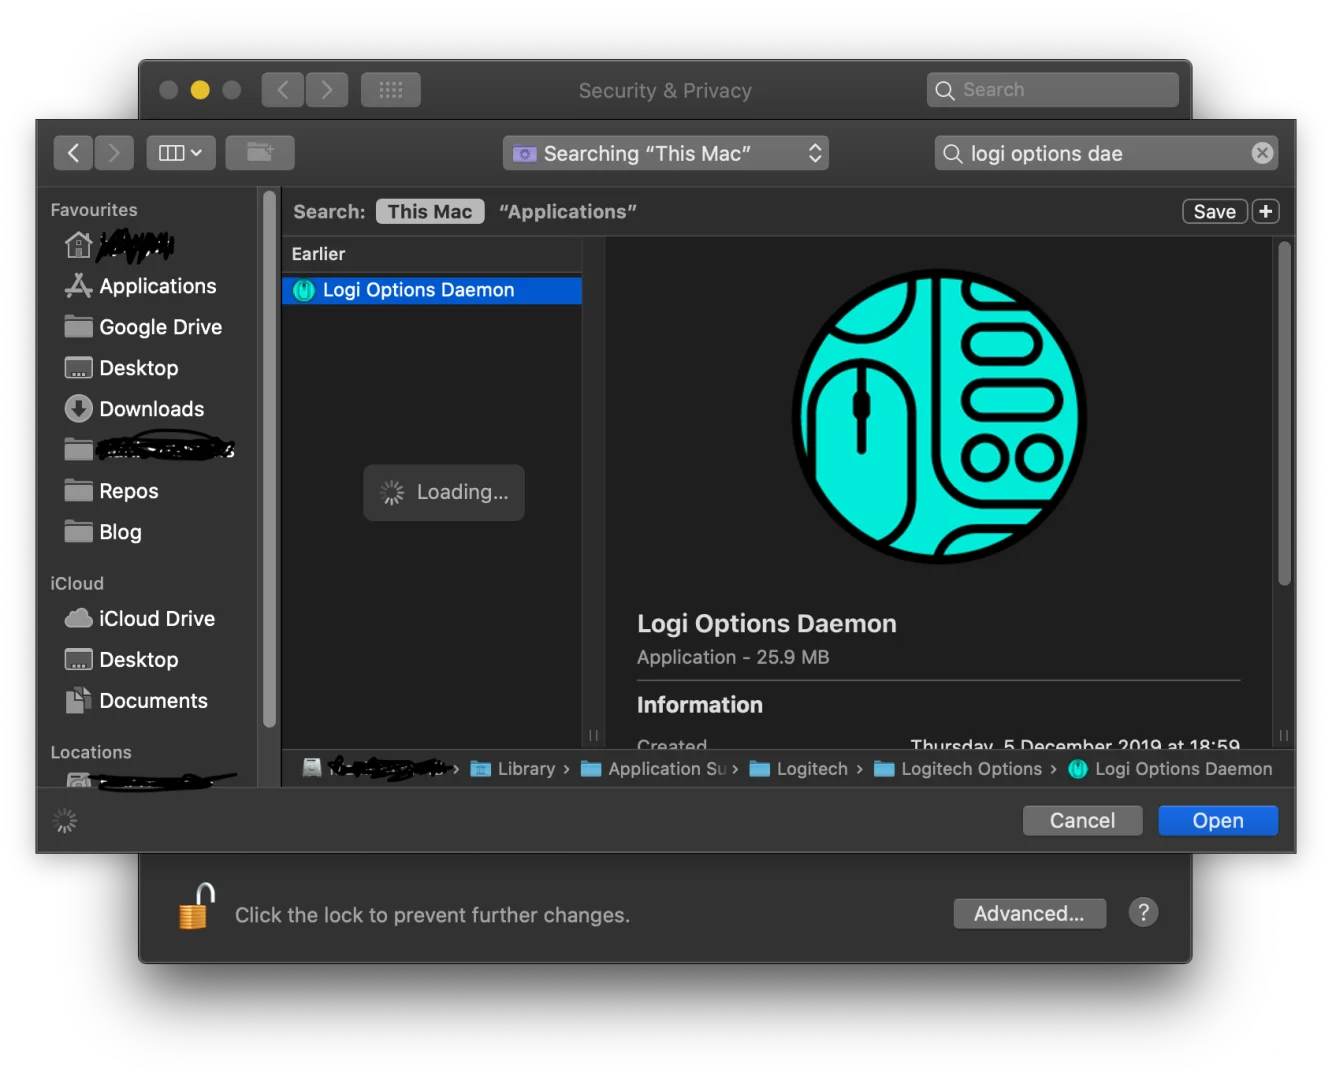
Task: Click Logitech folder in the path bar
Action: coord(799,769)
